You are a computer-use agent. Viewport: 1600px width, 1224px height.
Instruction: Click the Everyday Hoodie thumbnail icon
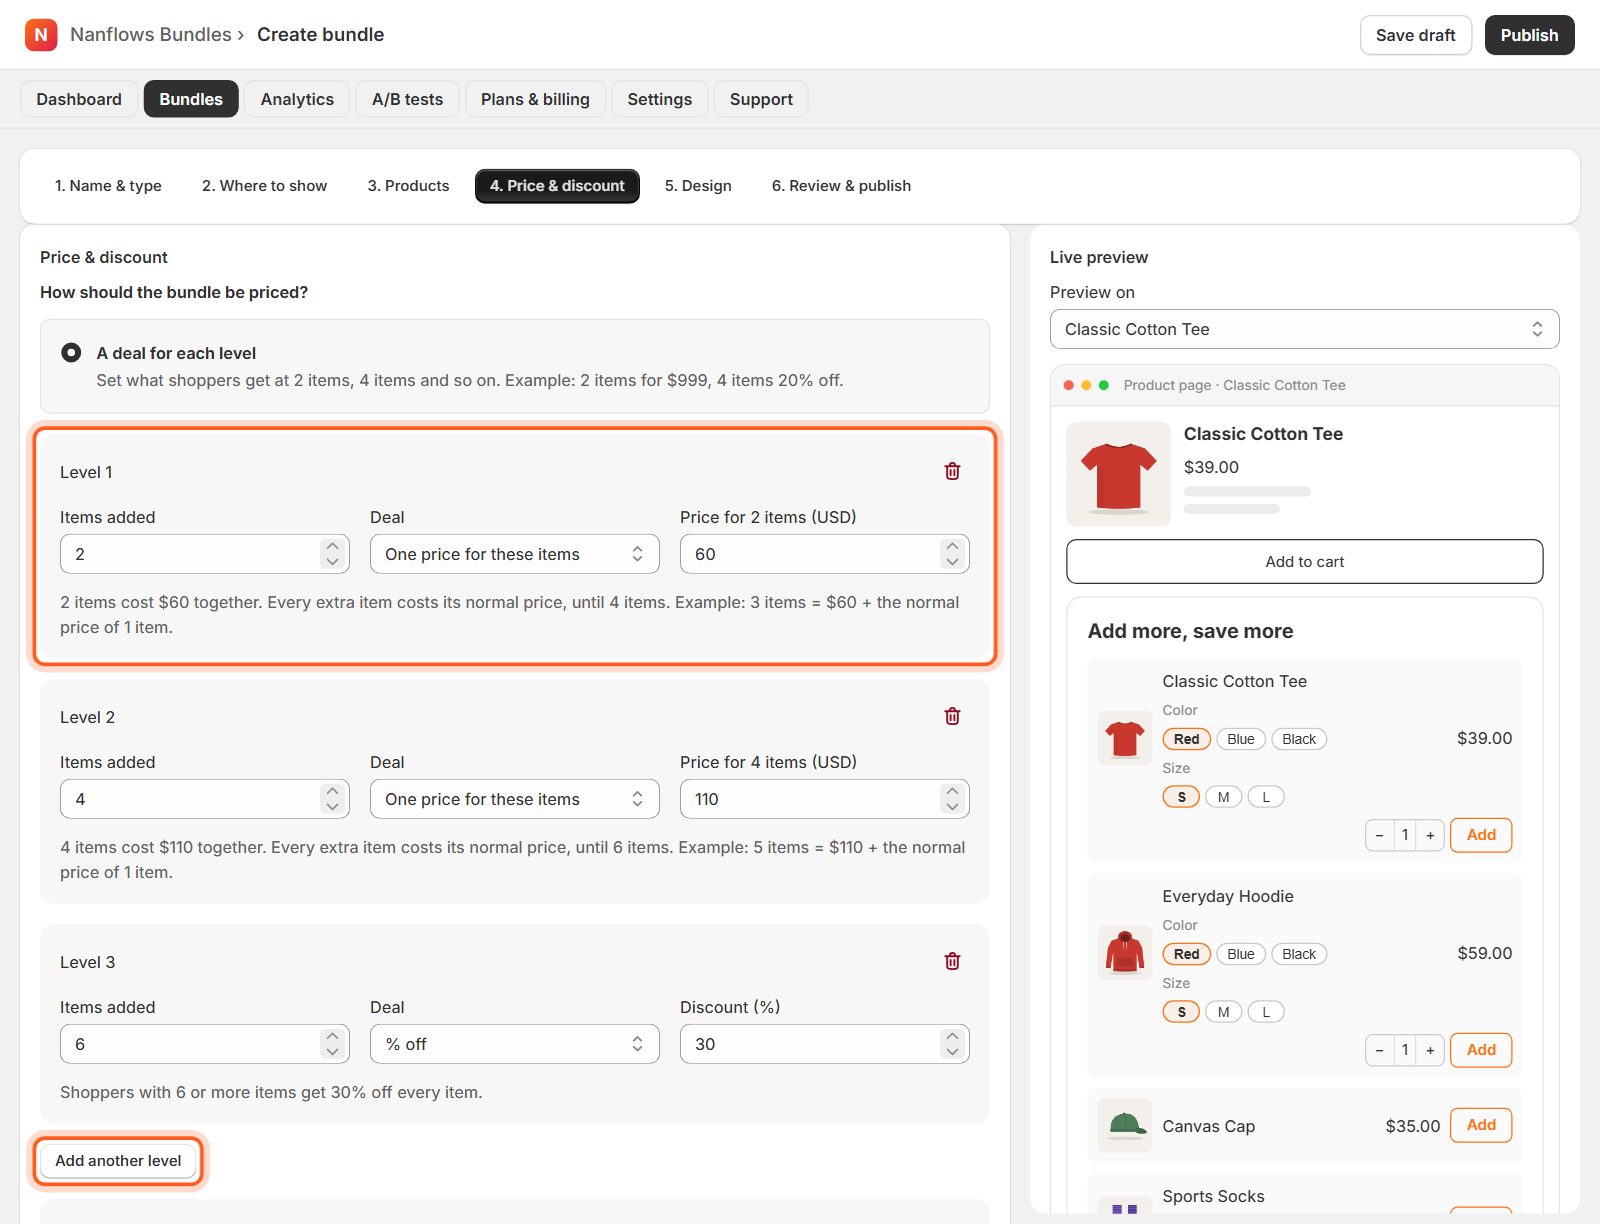click(1125, 953)
